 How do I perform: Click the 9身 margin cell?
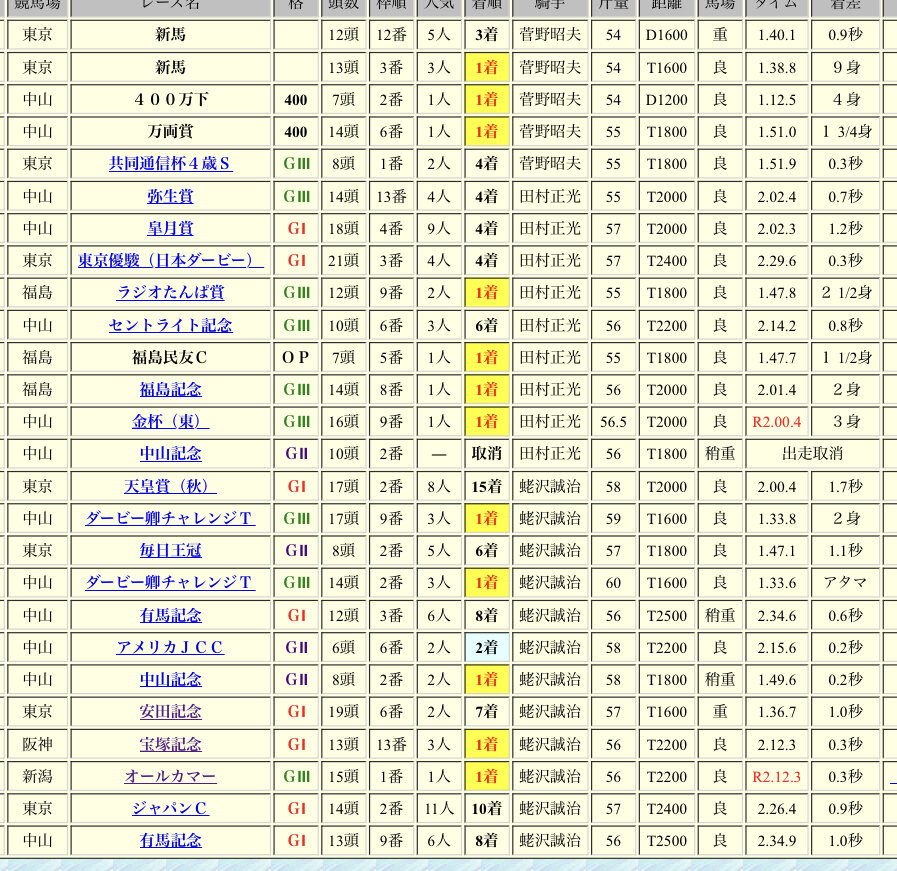point(845,67)
